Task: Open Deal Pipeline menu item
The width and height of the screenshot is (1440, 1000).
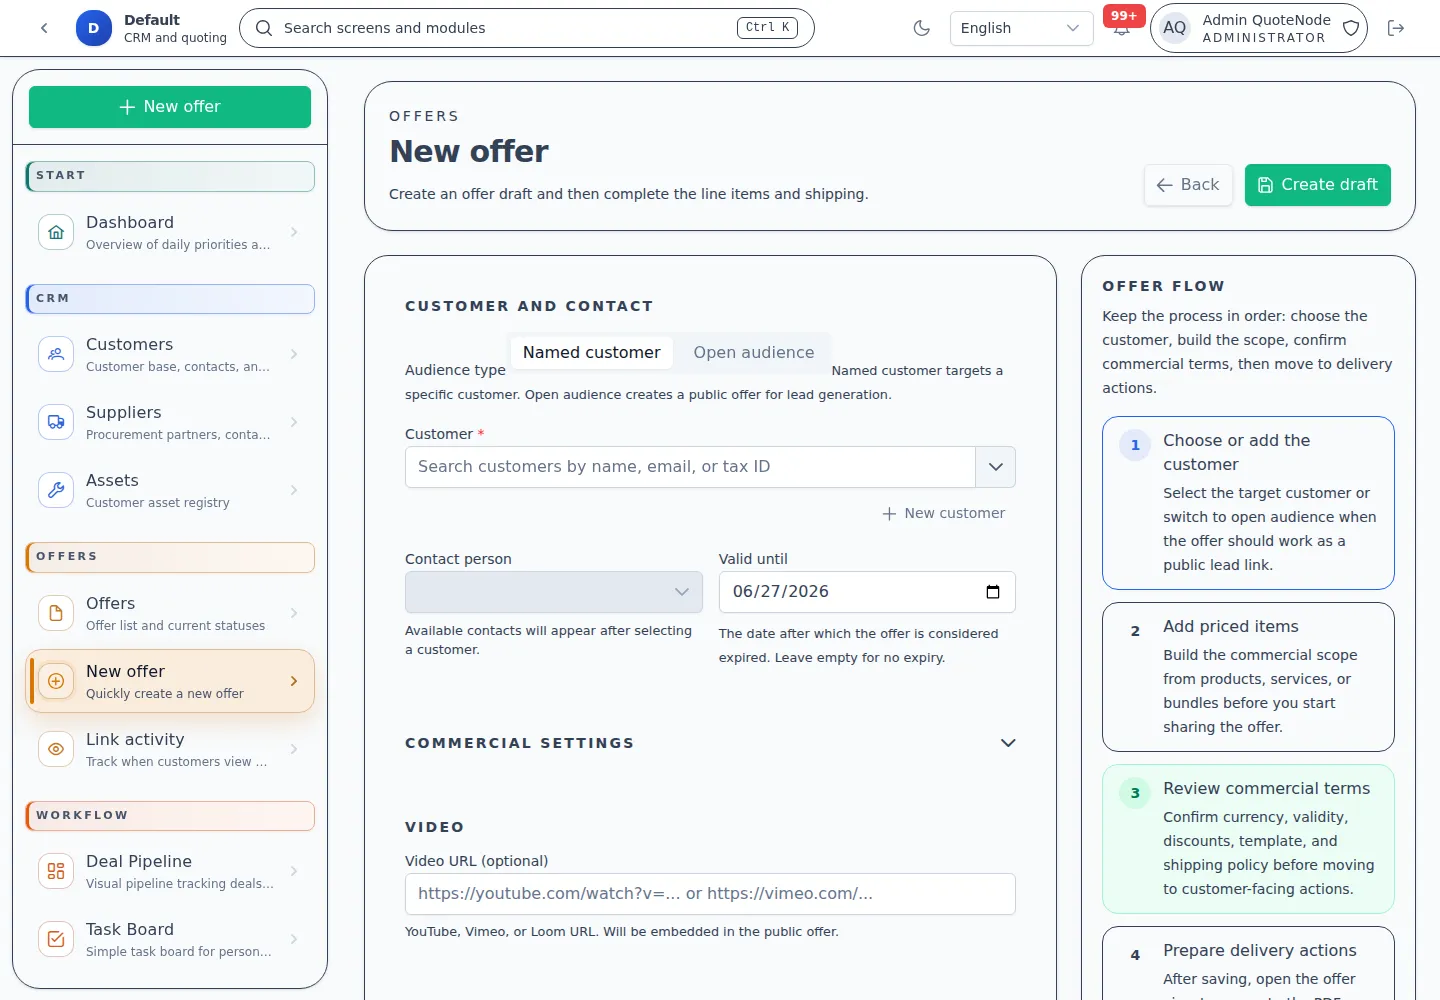Action: [x=170, y=871]
